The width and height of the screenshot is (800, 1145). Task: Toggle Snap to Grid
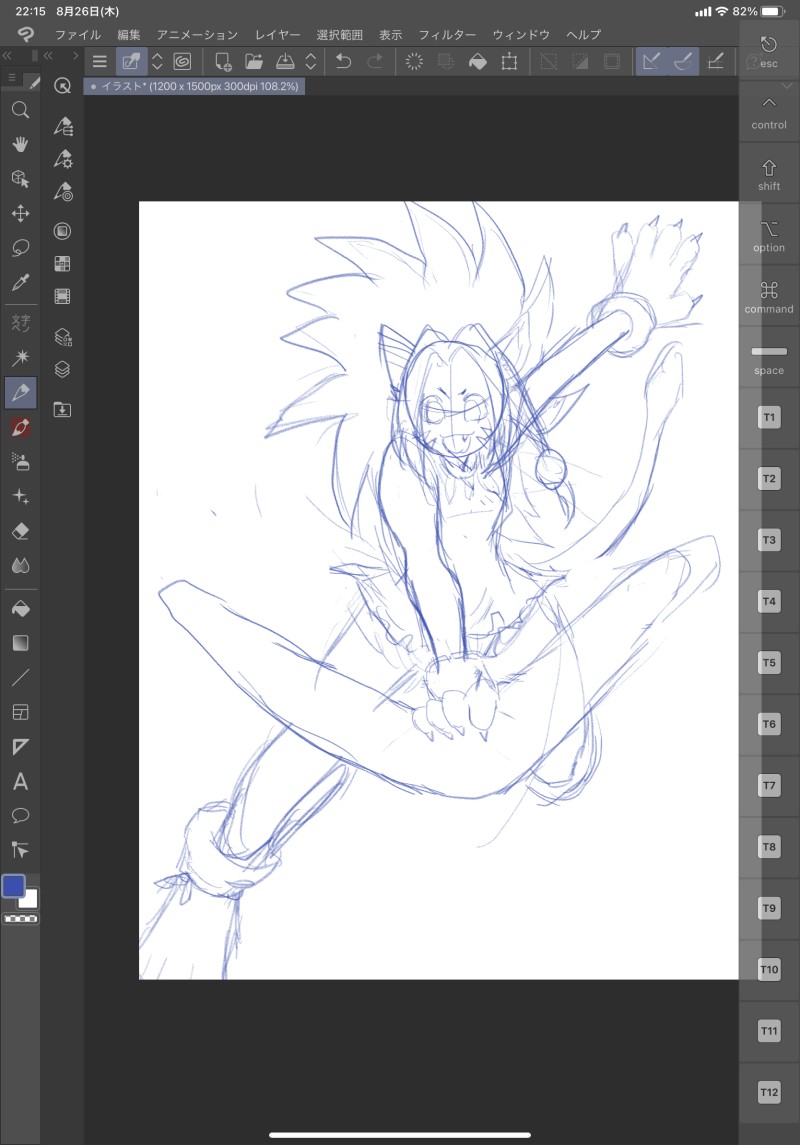click(716, 61)
